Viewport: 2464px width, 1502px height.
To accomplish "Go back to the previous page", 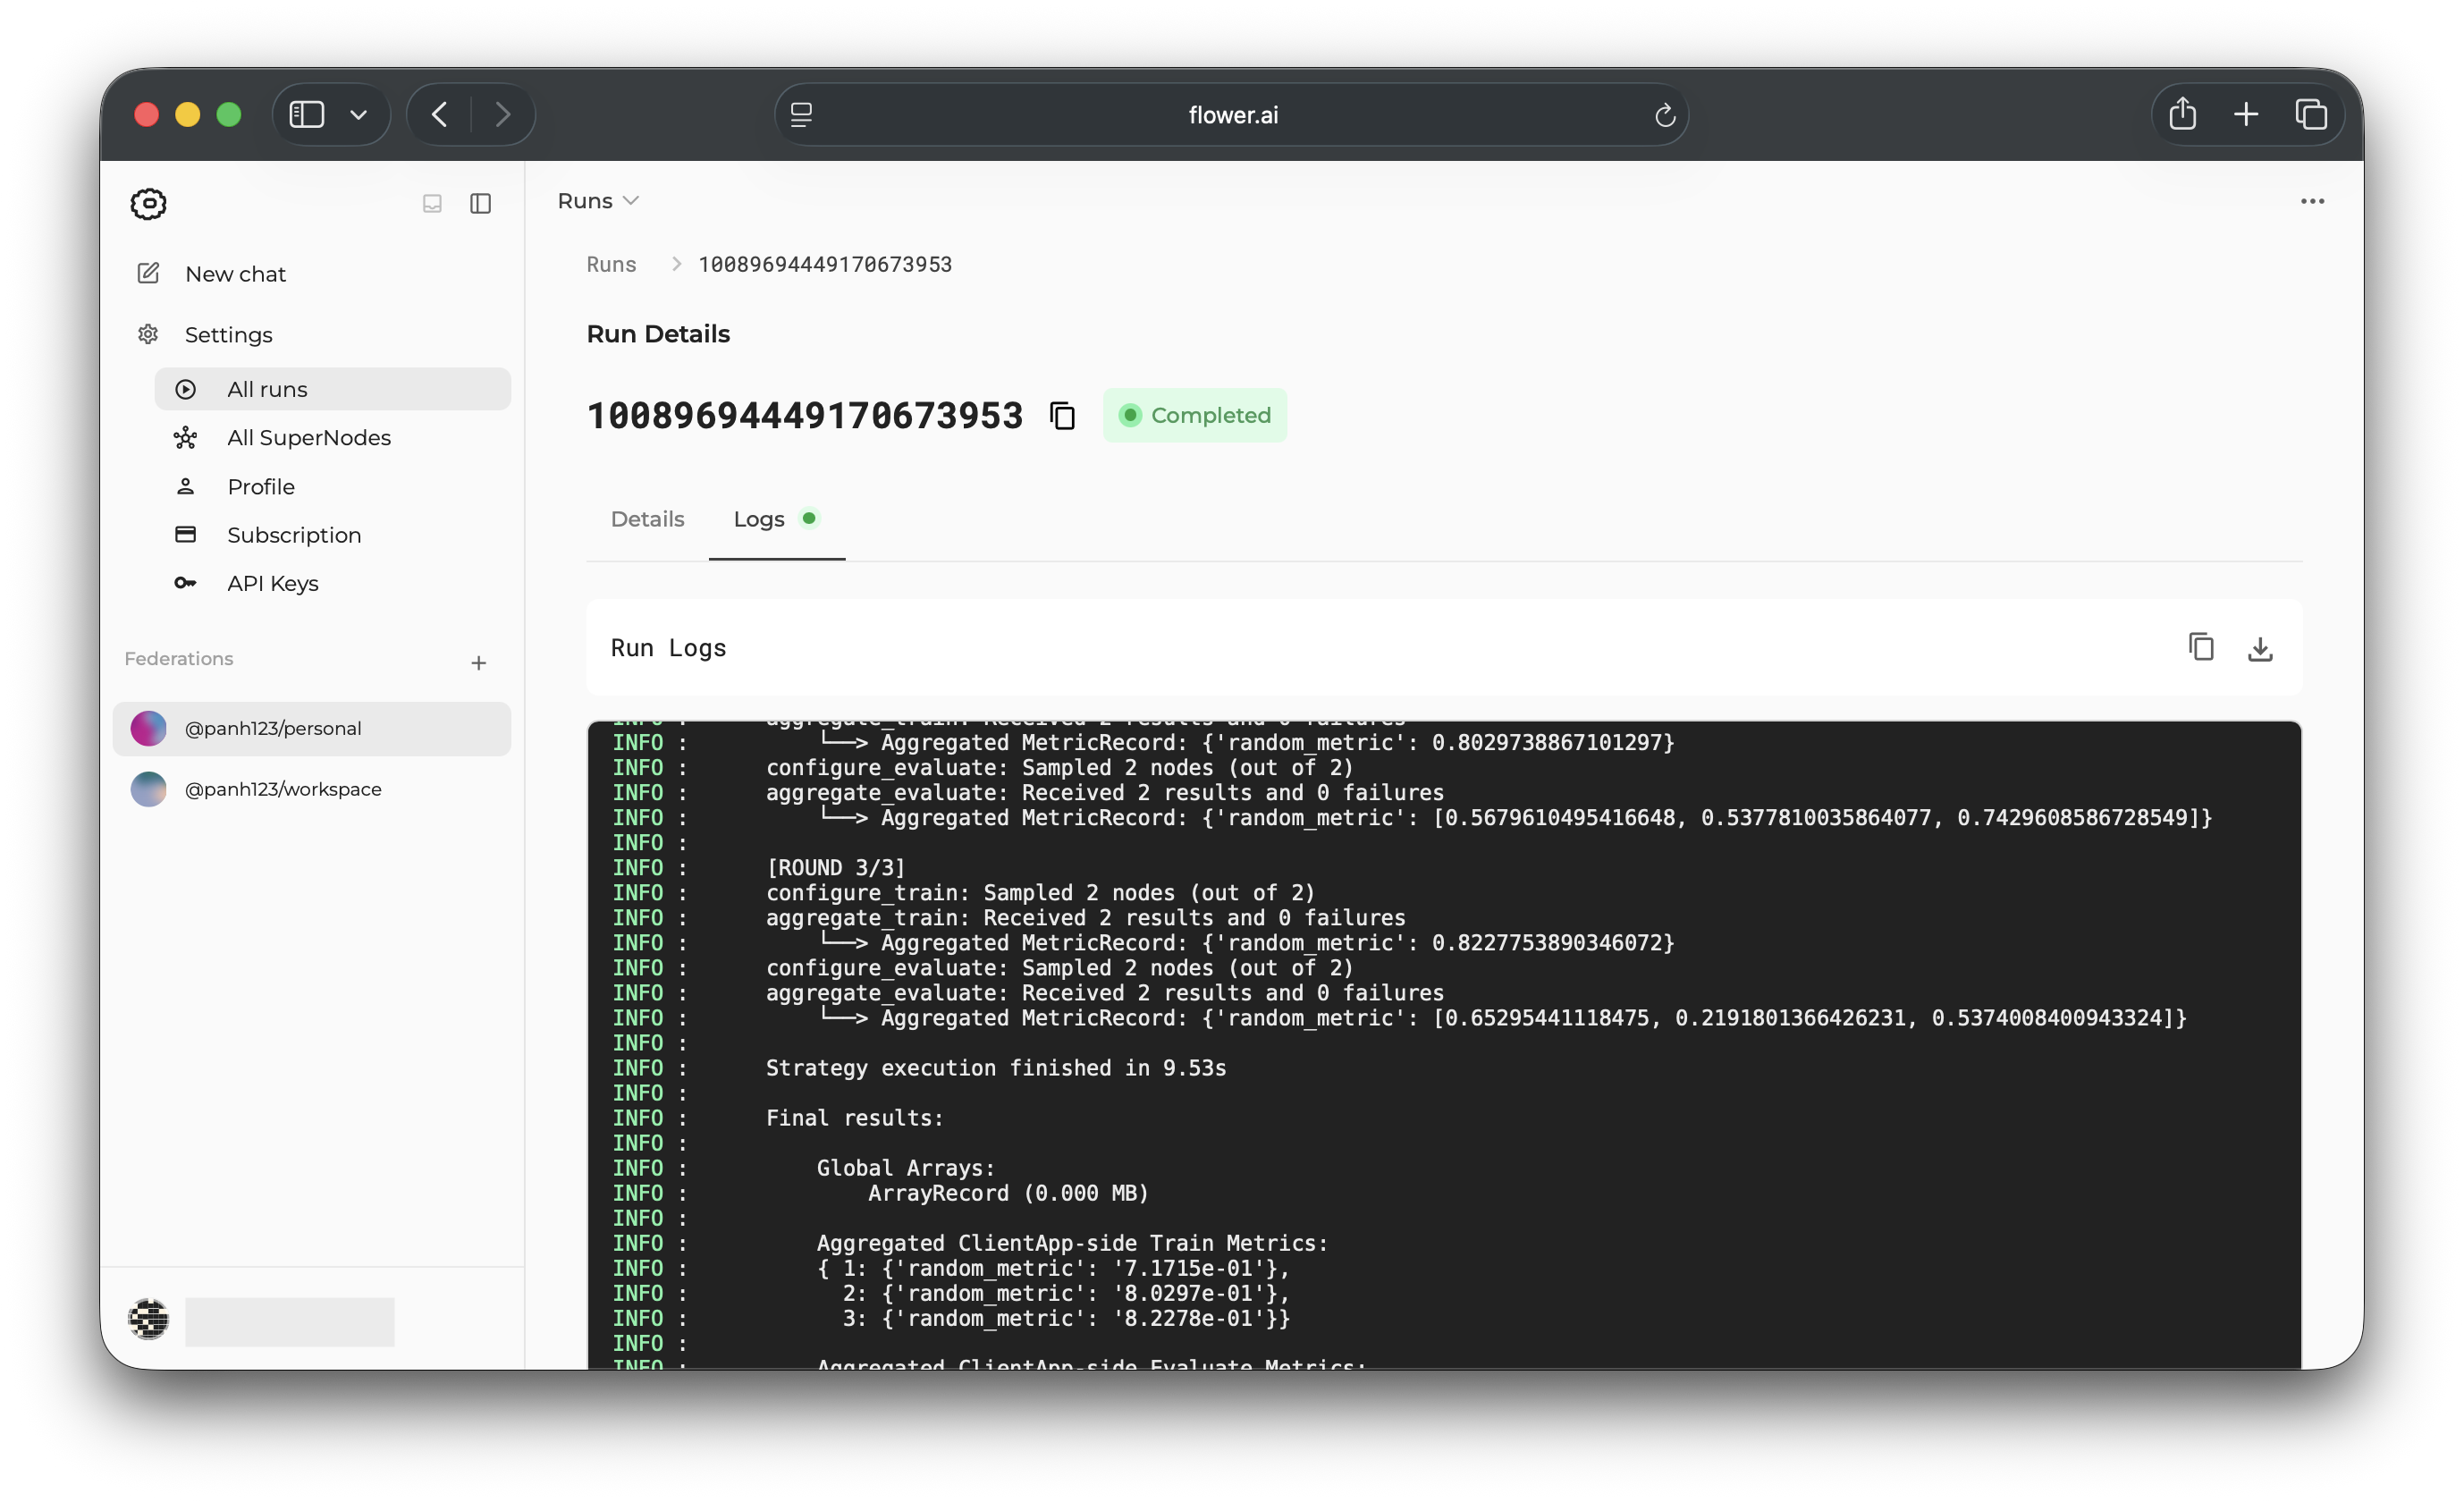I will pos(439,115).
